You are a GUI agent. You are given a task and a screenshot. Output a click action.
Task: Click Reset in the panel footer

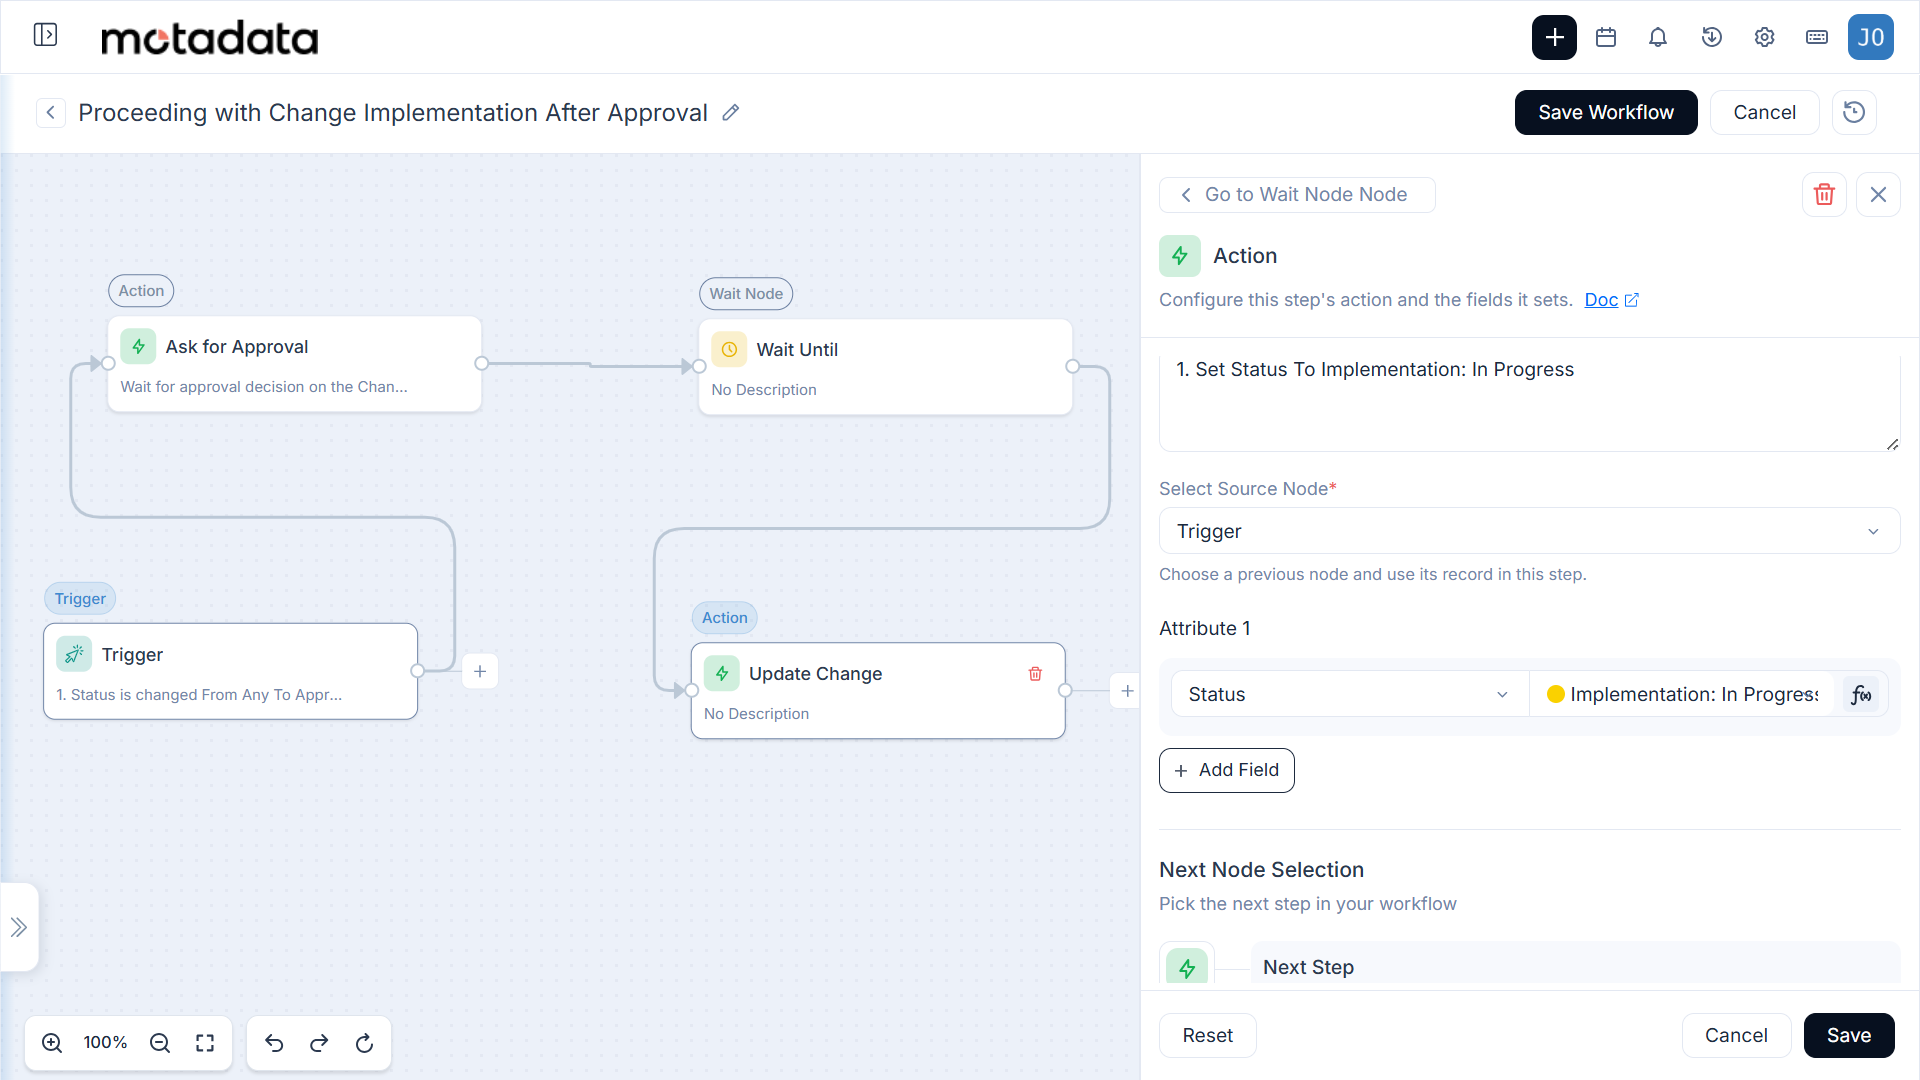pos(1207,1035)
